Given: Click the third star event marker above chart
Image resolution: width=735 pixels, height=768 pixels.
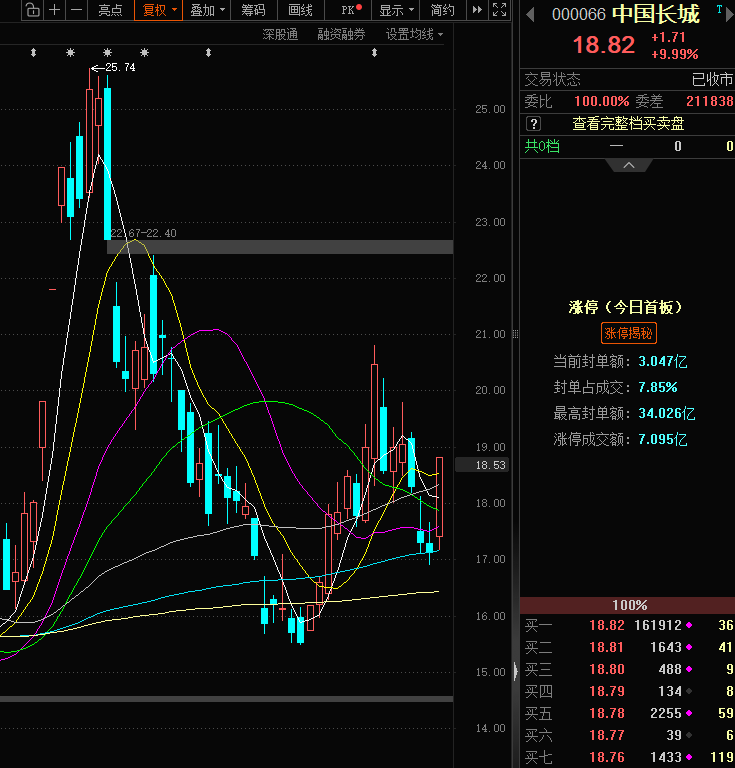Looking at the screenshot, I should [144, 52].
